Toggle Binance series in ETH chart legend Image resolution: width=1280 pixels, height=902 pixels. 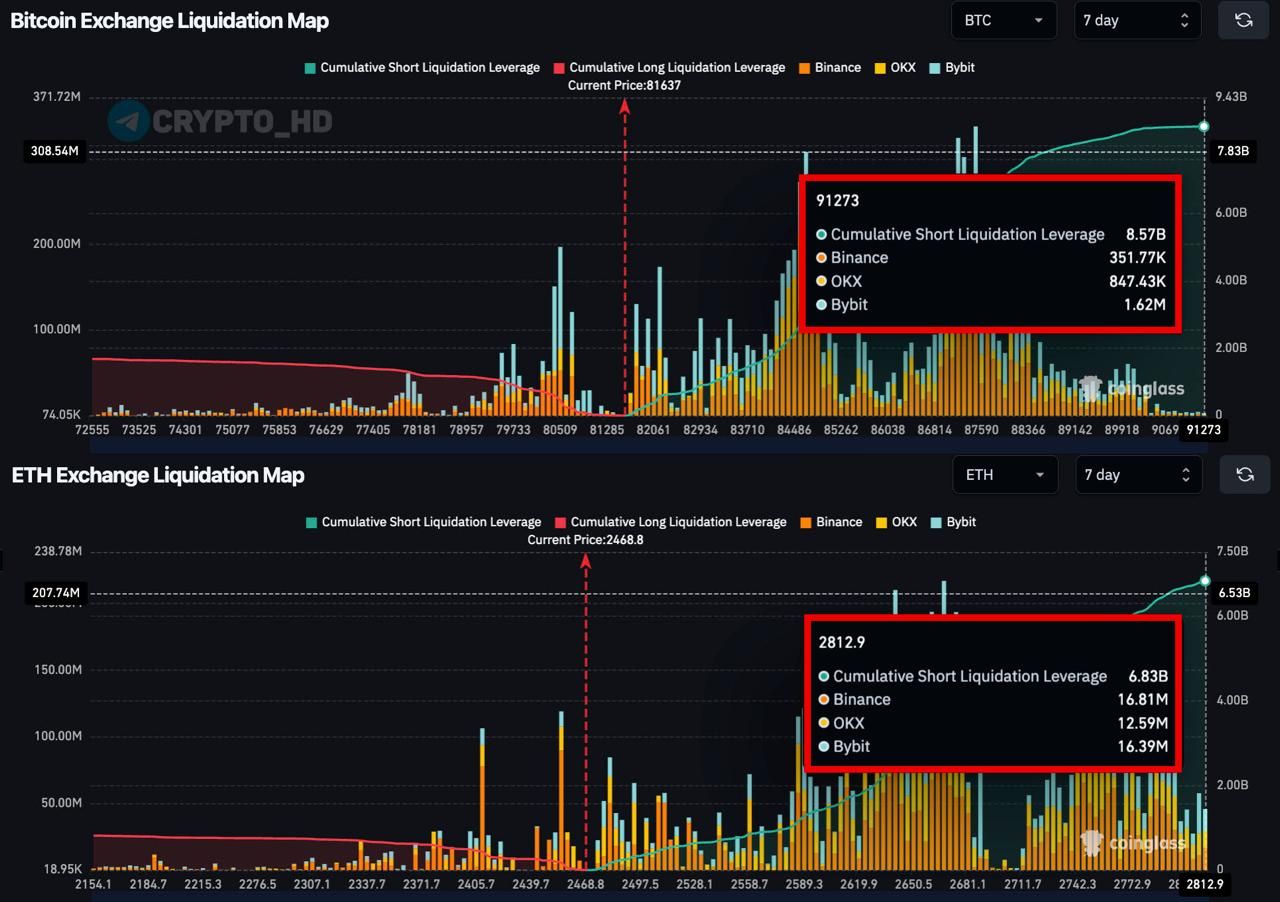(x=831, y=522)
